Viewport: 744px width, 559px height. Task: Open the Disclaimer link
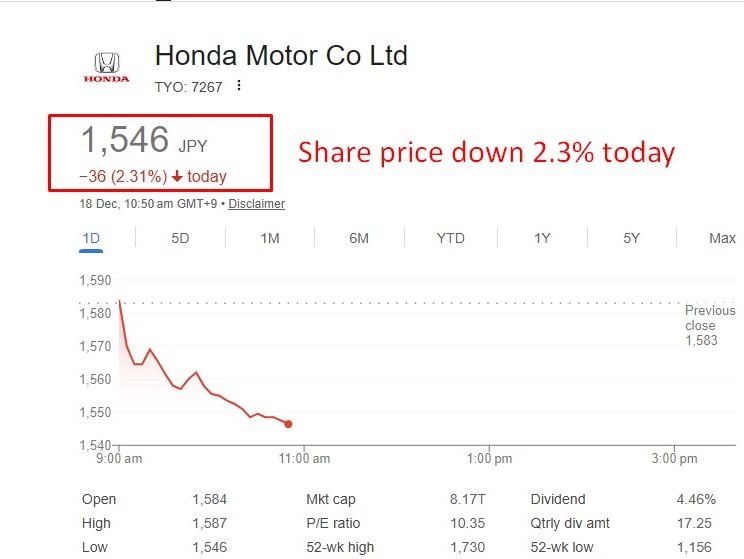tap(256, 204)
